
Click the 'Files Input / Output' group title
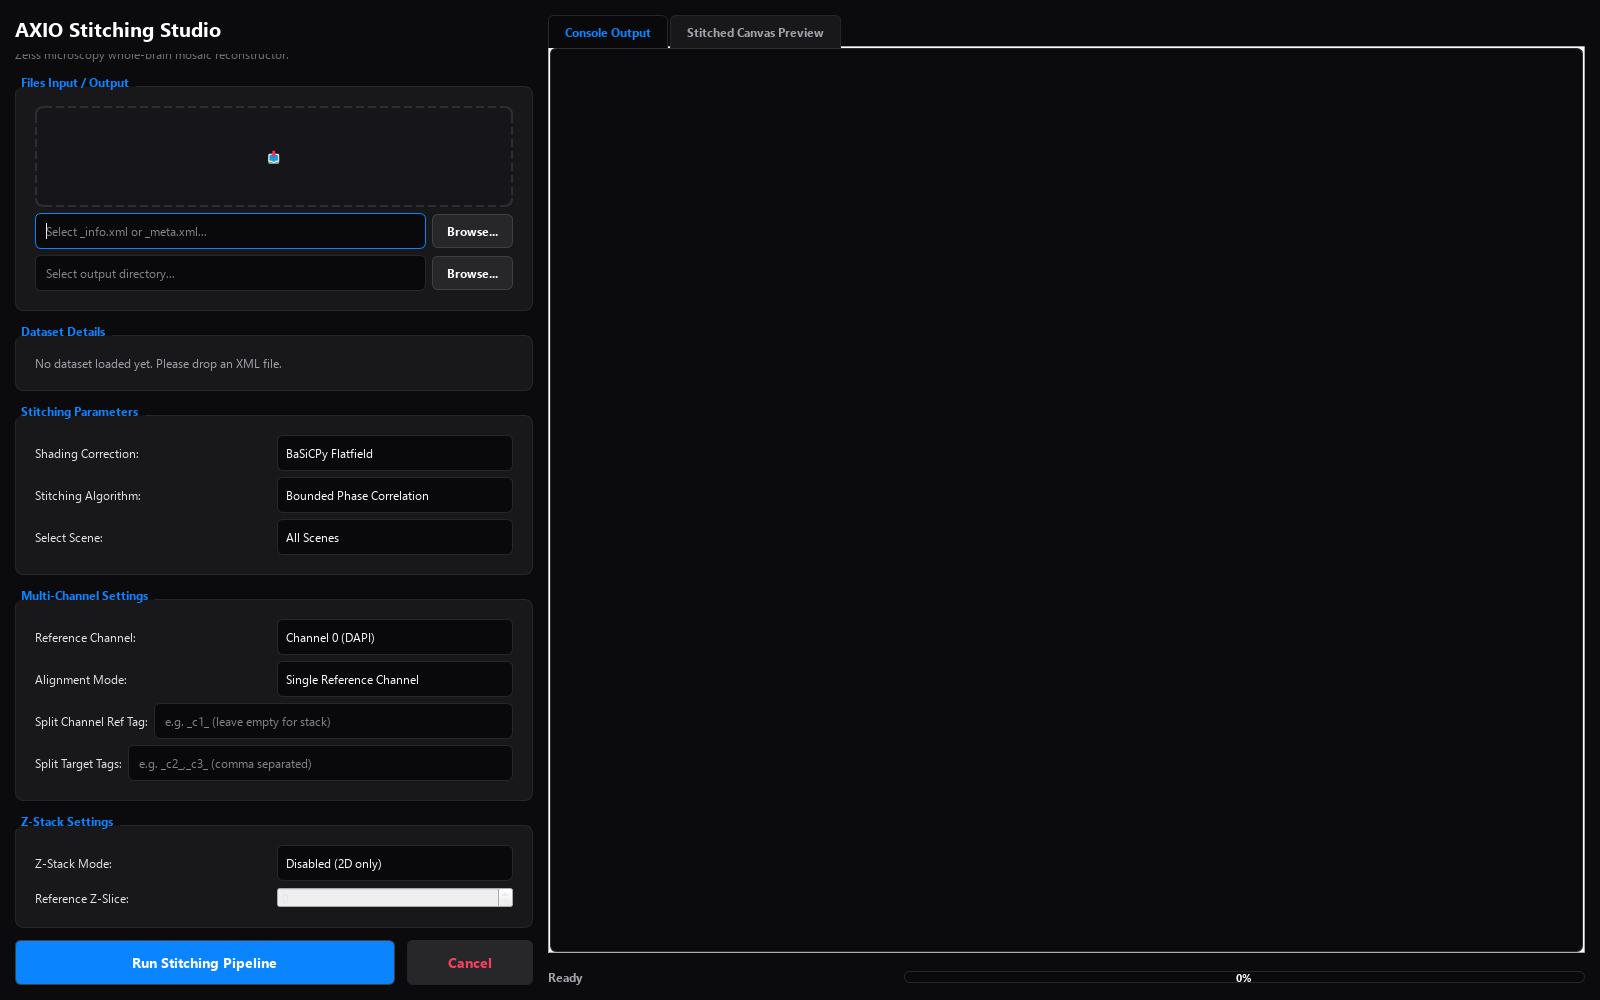(75, 83)
